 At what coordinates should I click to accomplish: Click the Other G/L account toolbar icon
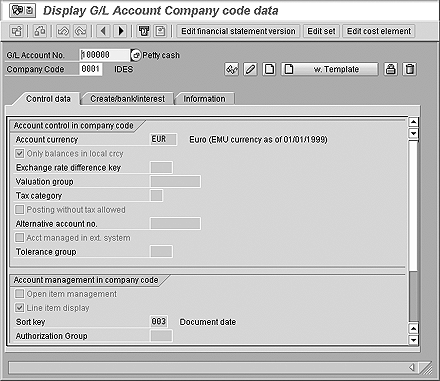point(16,31)
